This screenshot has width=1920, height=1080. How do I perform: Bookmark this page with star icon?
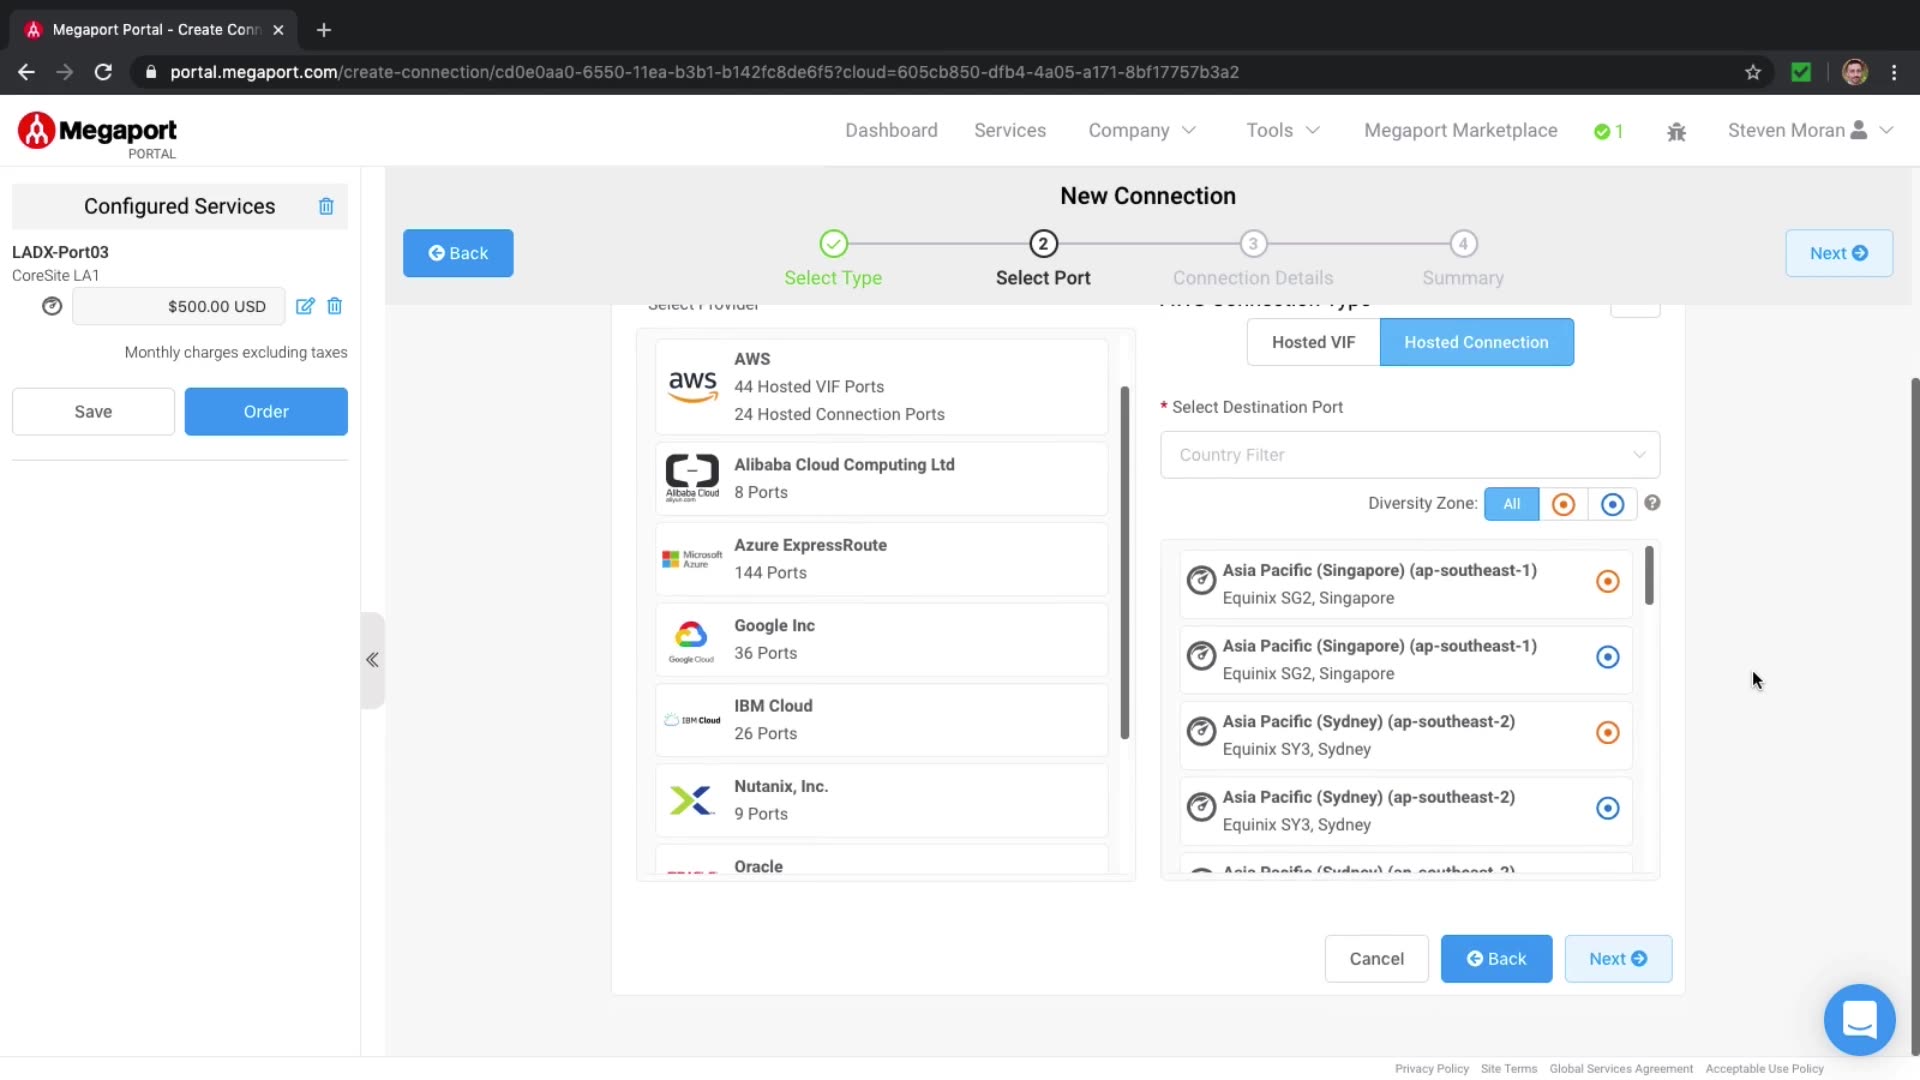tap(1753, 72)
